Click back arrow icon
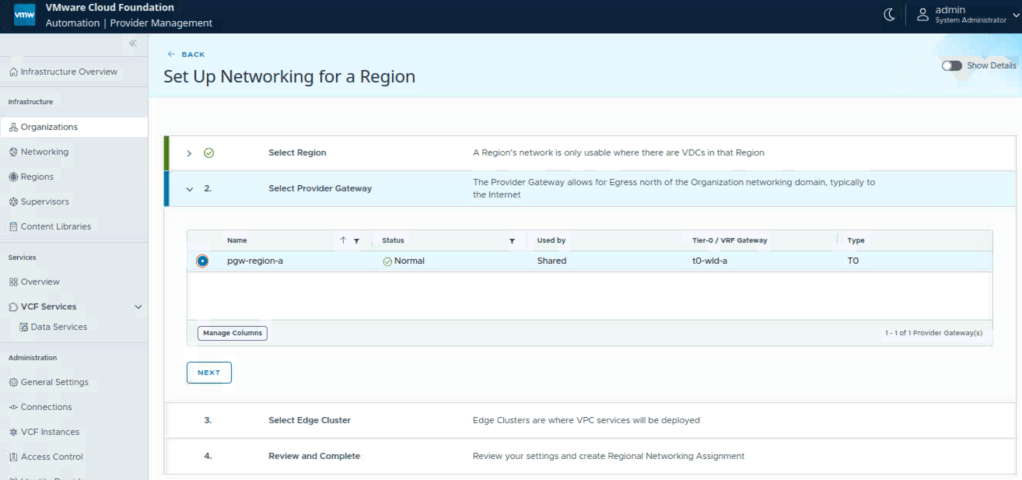Image resolution: width=1022 pixels, height=480 pixels. pyautogui.click(x=171, y=54)
